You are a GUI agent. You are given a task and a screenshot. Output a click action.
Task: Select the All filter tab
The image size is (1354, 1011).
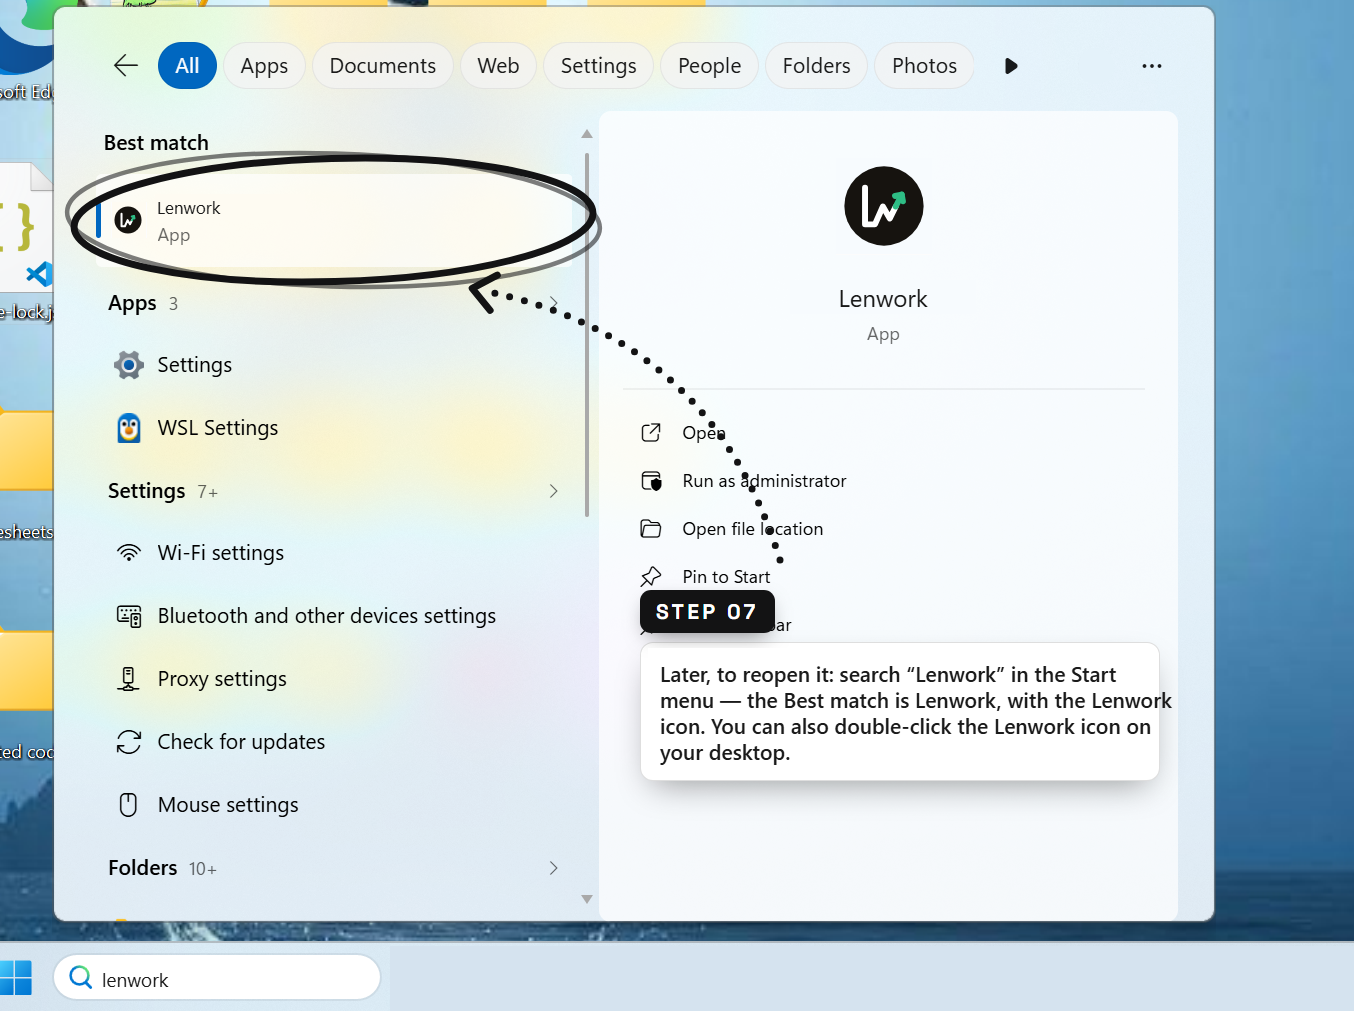[x=187, y=66]
